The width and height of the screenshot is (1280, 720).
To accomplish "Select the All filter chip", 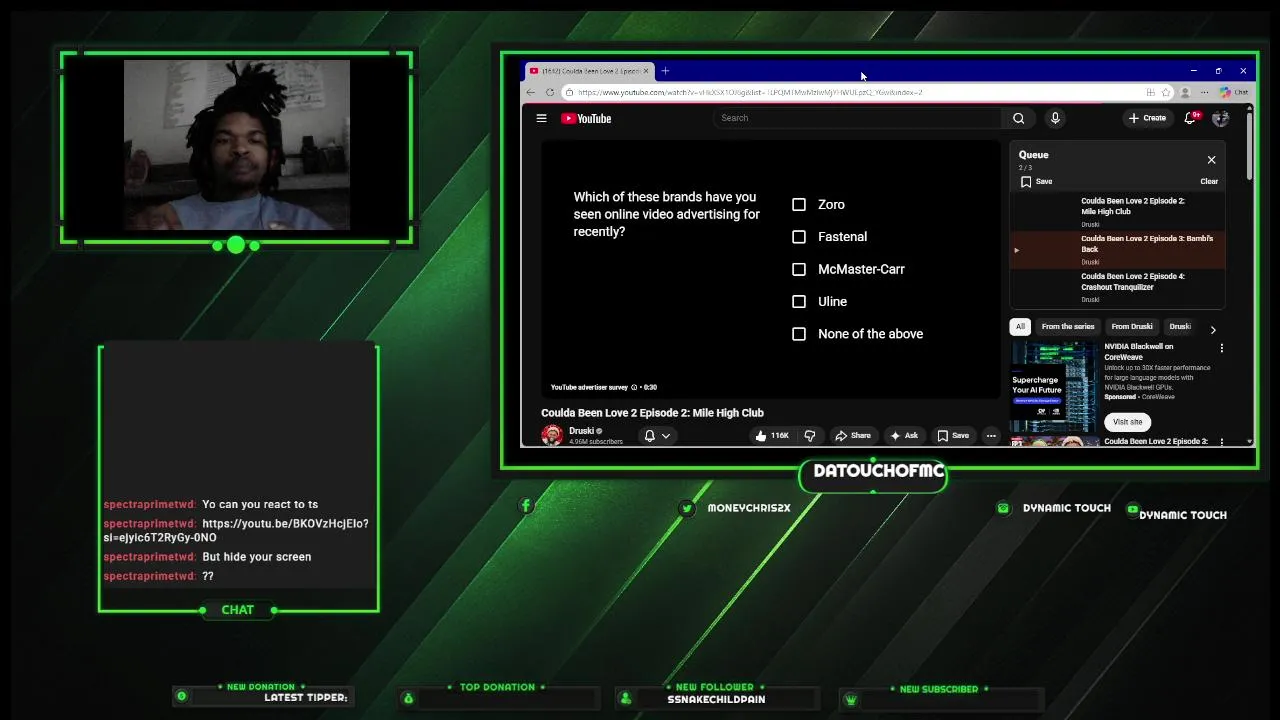I will (1020, 327).
